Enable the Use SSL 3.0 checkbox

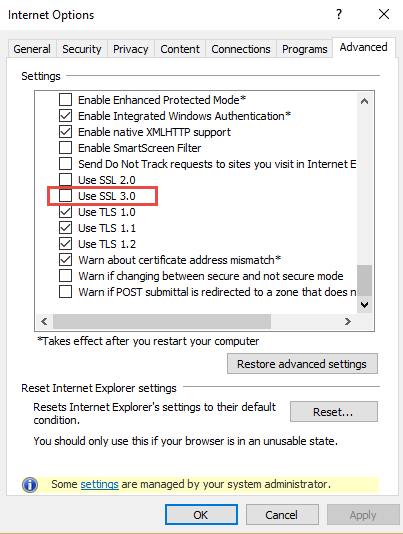(65, 196)
